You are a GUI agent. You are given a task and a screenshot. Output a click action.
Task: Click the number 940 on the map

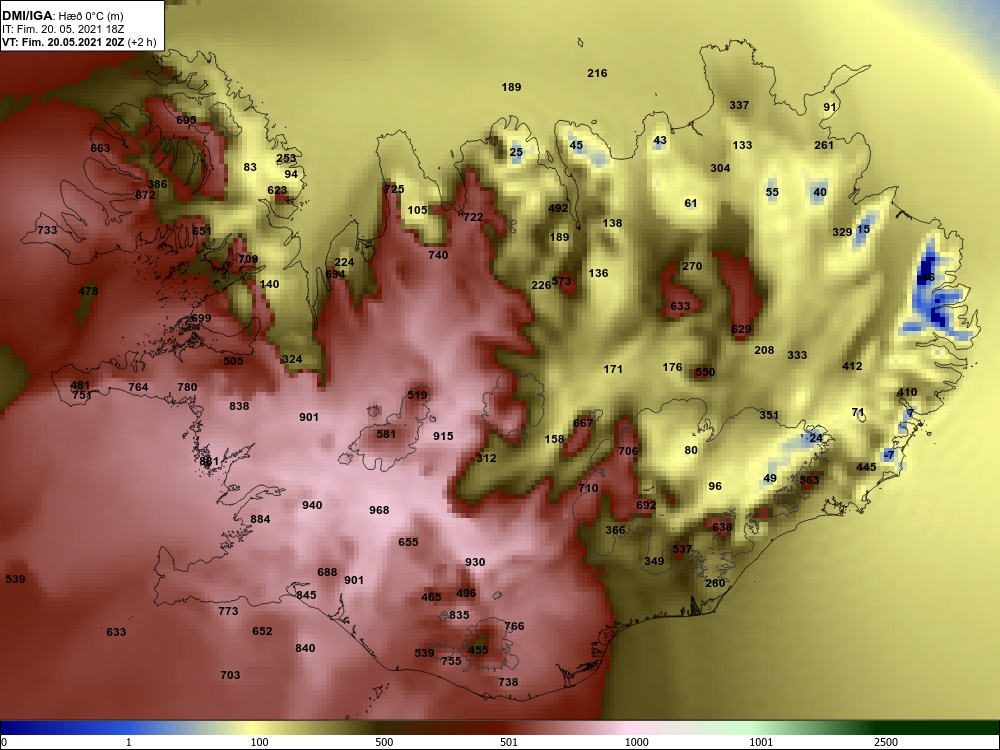point(312,505)
